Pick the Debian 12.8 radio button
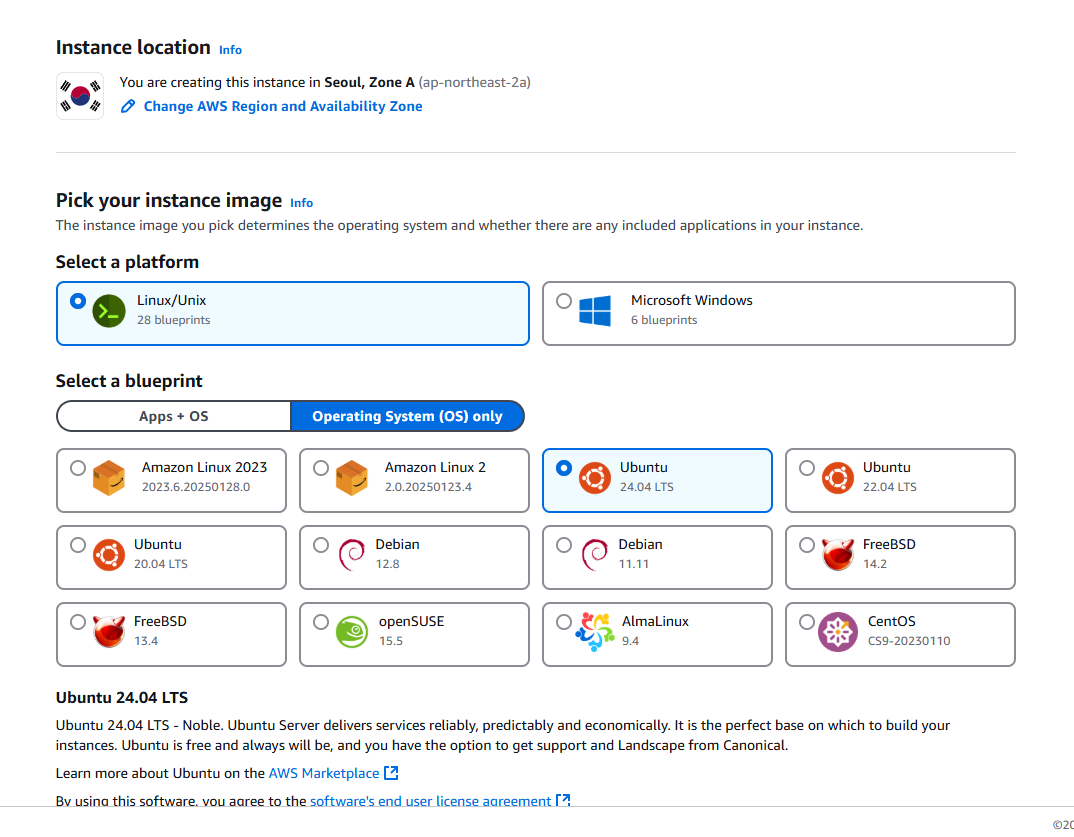1074x837 pixels. (321, 545)
